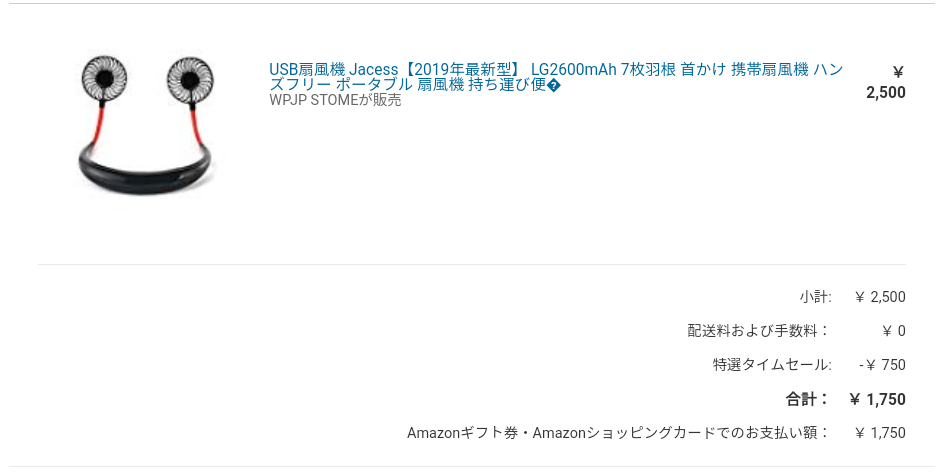
Task: Click the diamond question-mark icon after 持ち運び便
Action: click(x=554, y=86)
